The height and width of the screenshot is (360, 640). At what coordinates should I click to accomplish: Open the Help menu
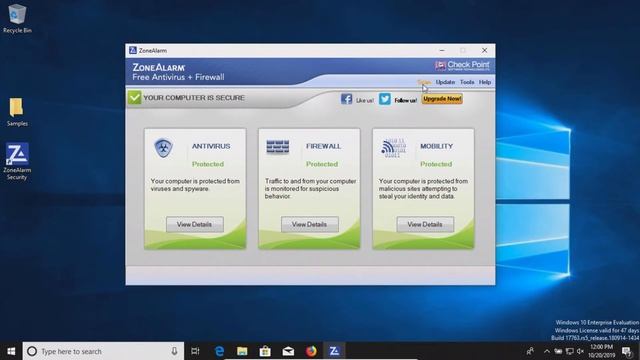pyautogui.click(x=485, y=82)
